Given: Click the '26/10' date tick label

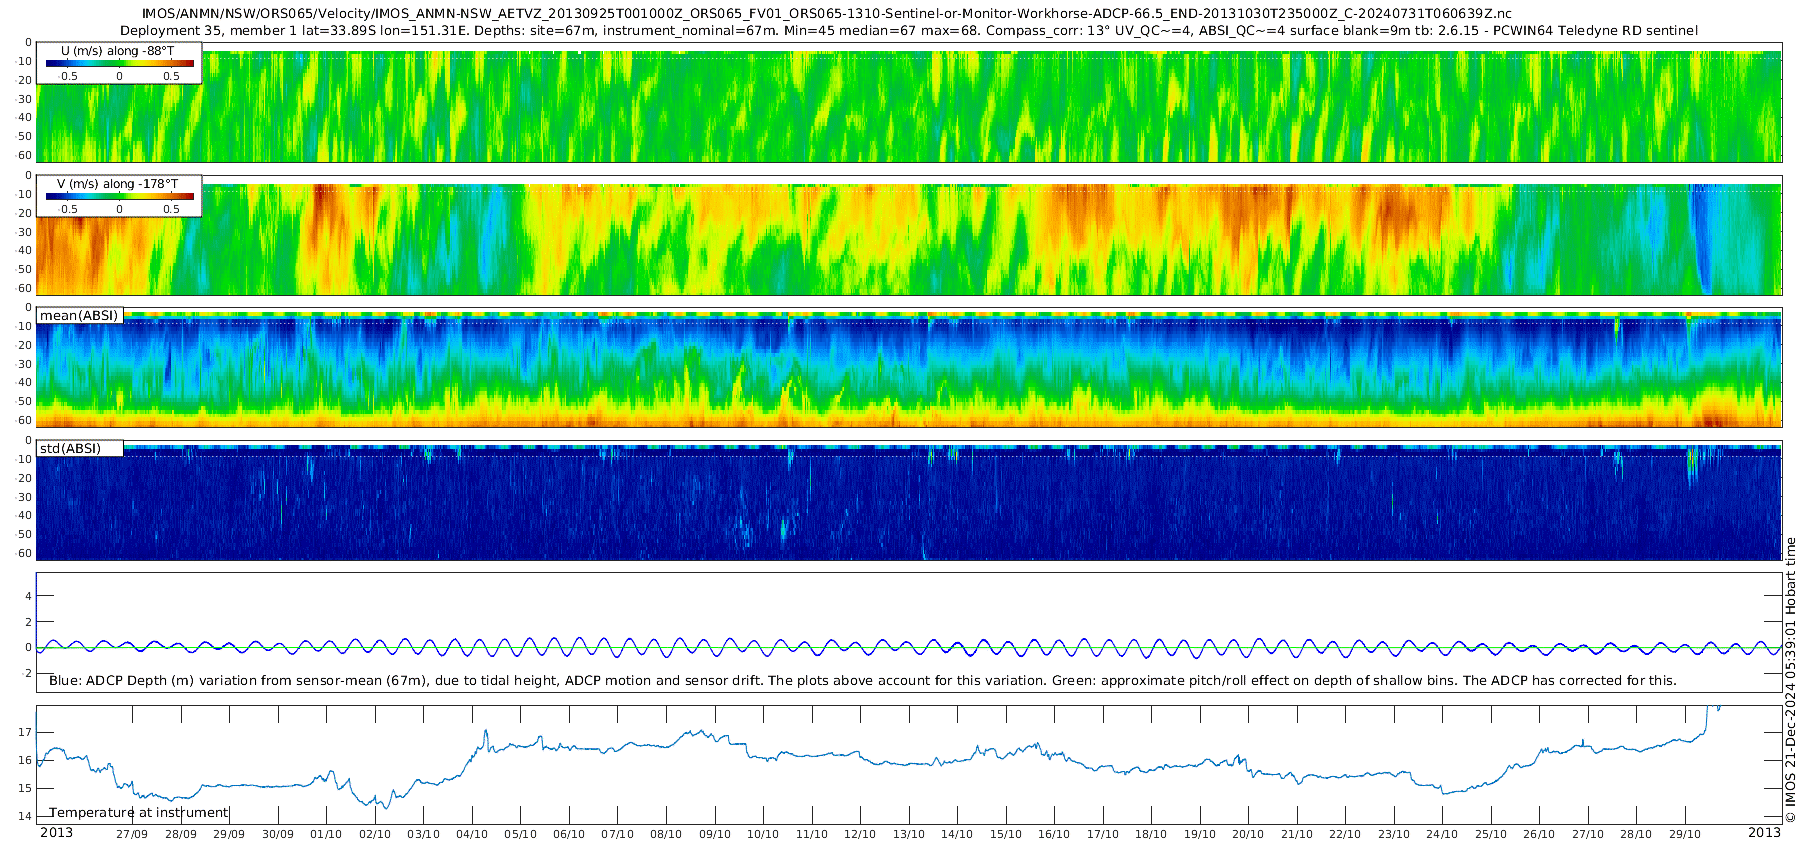Looking at the screenshot, I should pos(1539,834).
